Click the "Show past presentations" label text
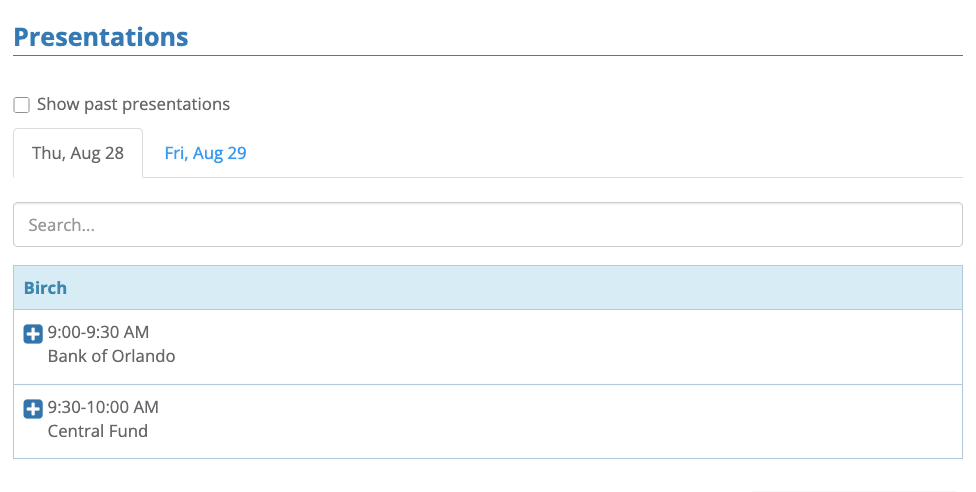The width and height of the screenshot is (976, 492). [x=133, y=104]
